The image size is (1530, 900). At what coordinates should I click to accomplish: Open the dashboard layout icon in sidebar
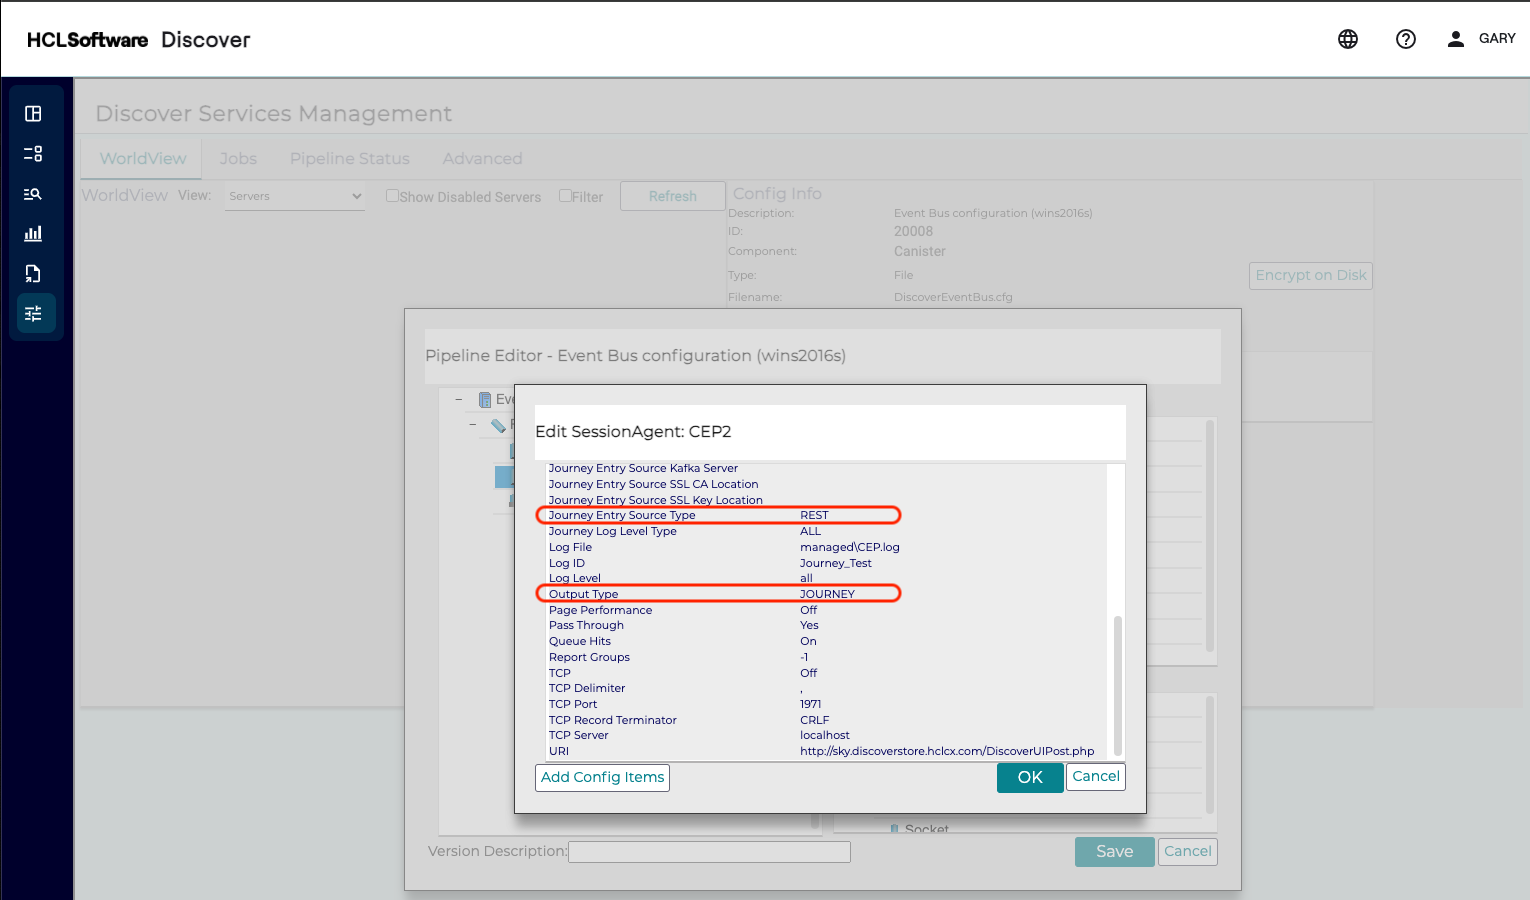[x=33, y=114]
